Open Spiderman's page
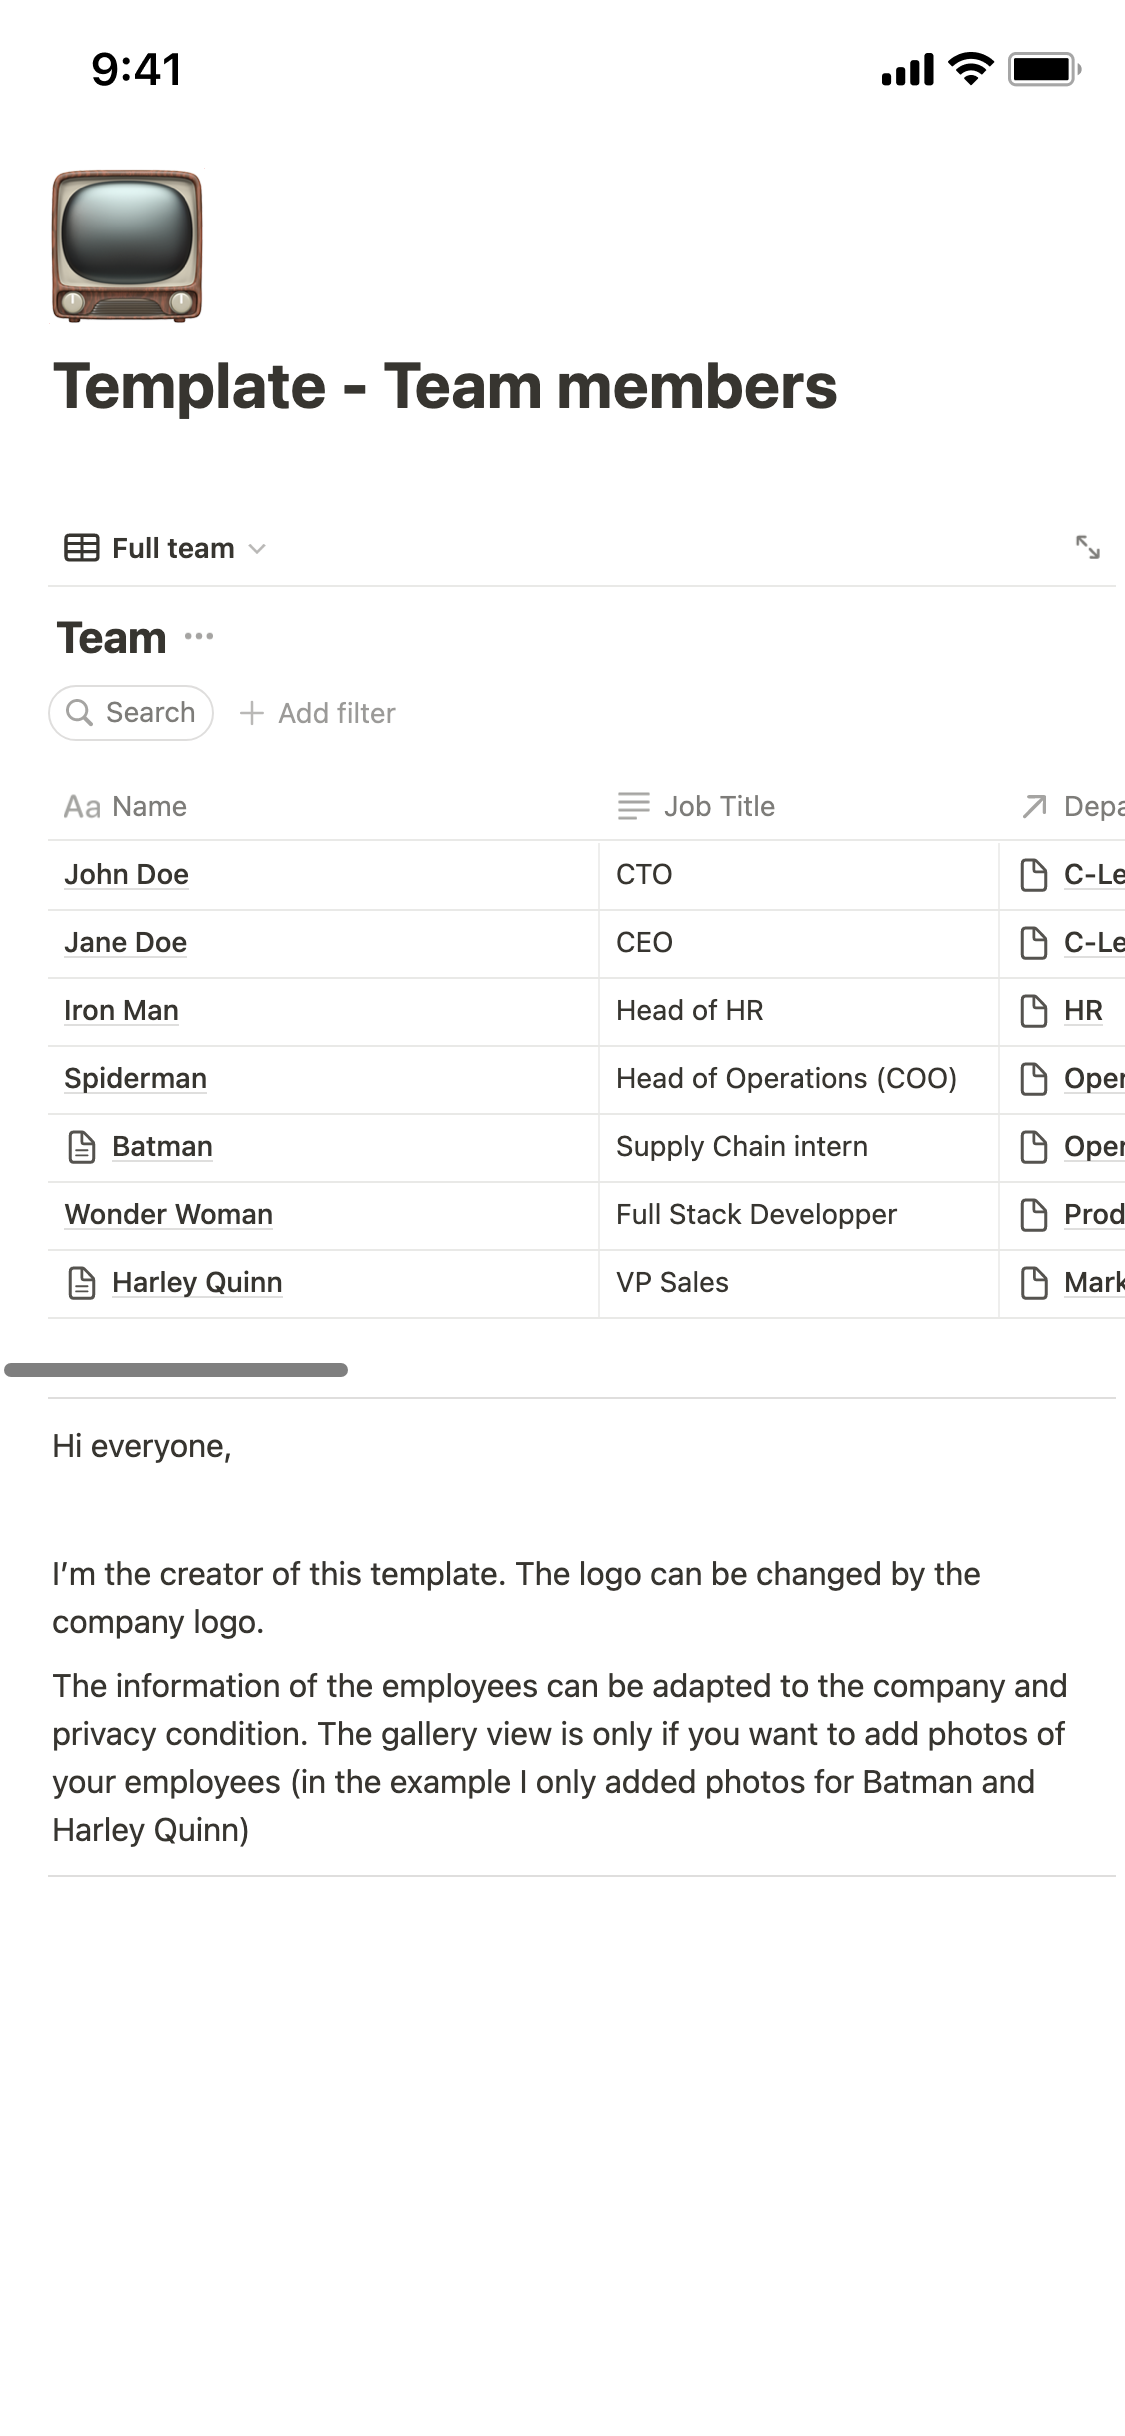This screenshot has height=2436, width=1125. tap(135, 1079)
